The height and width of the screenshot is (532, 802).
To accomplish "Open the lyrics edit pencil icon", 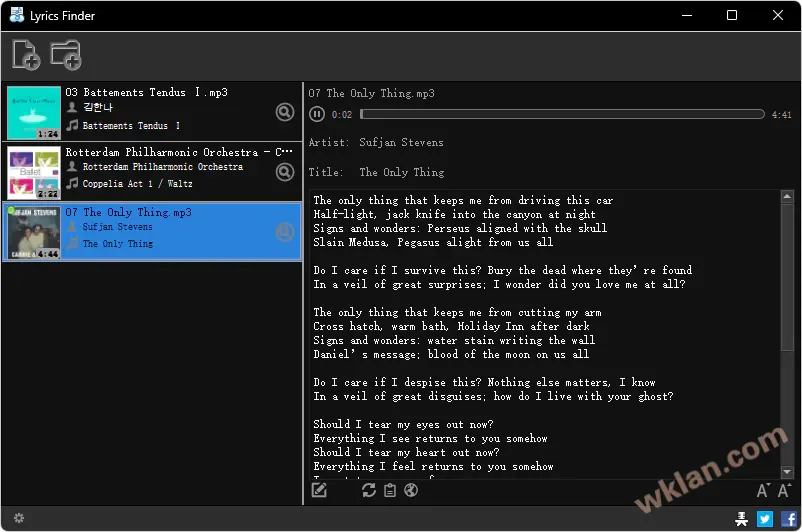I will pos(319,490).
